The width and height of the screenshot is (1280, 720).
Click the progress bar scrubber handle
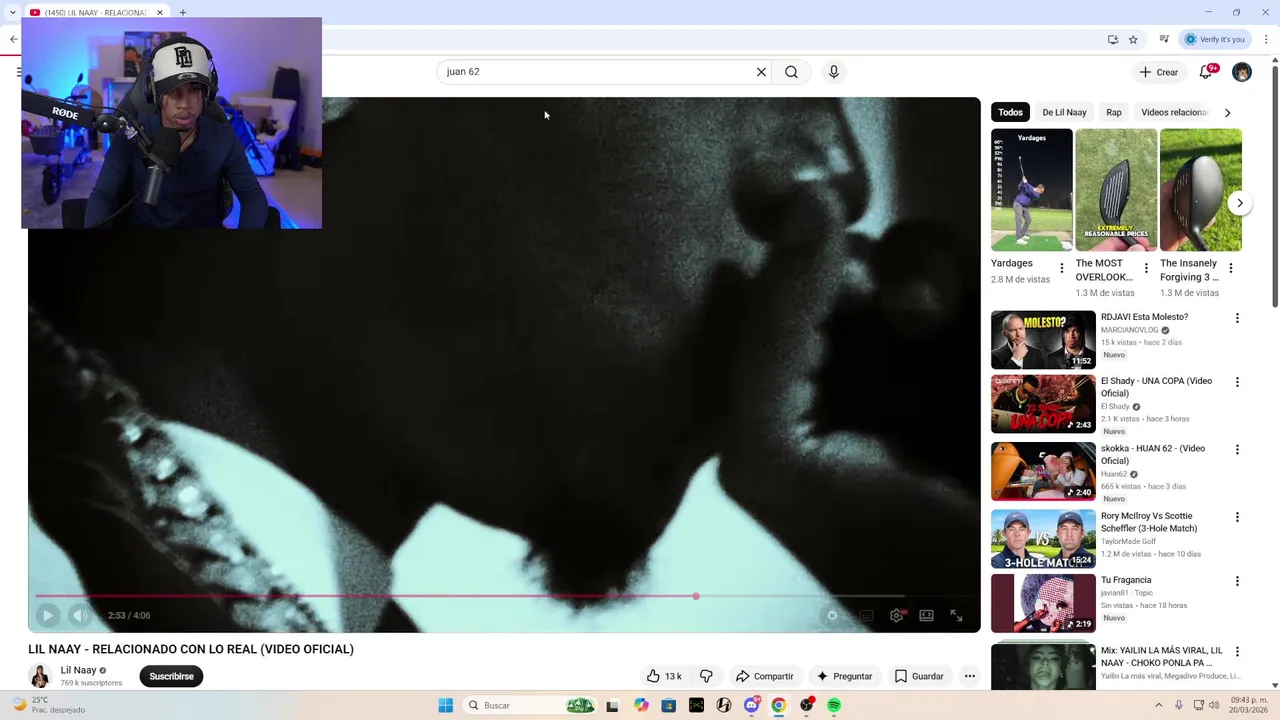pos(696,596)
